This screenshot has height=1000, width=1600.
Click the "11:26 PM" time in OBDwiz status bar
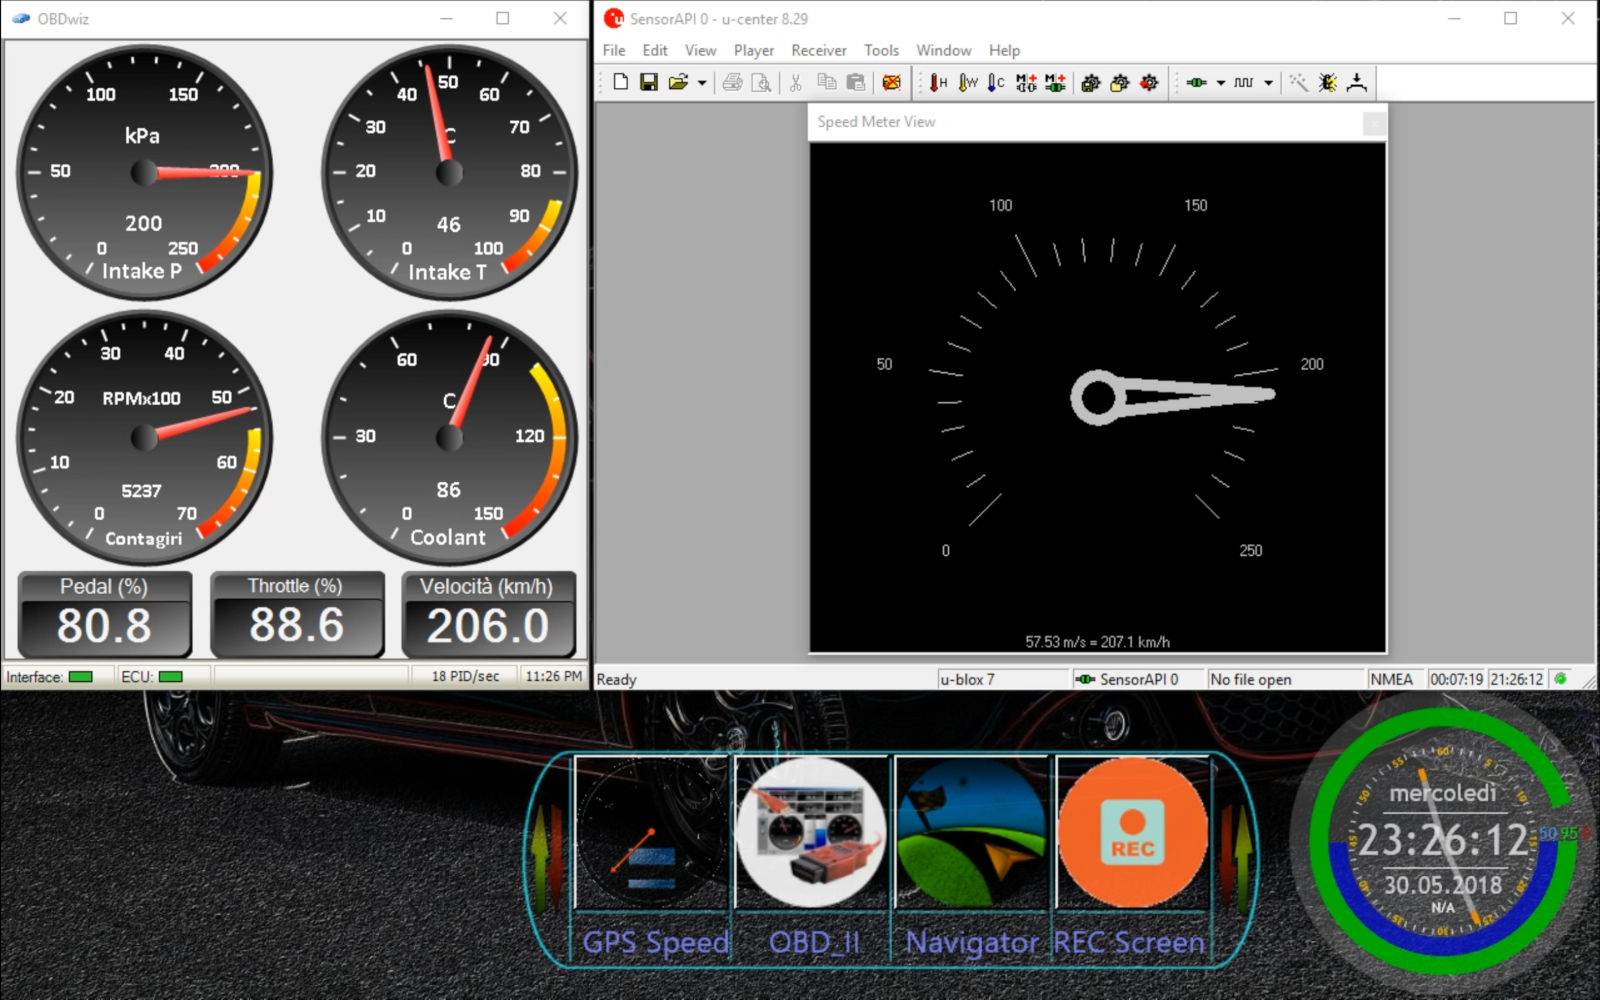(x=553, y=676)
